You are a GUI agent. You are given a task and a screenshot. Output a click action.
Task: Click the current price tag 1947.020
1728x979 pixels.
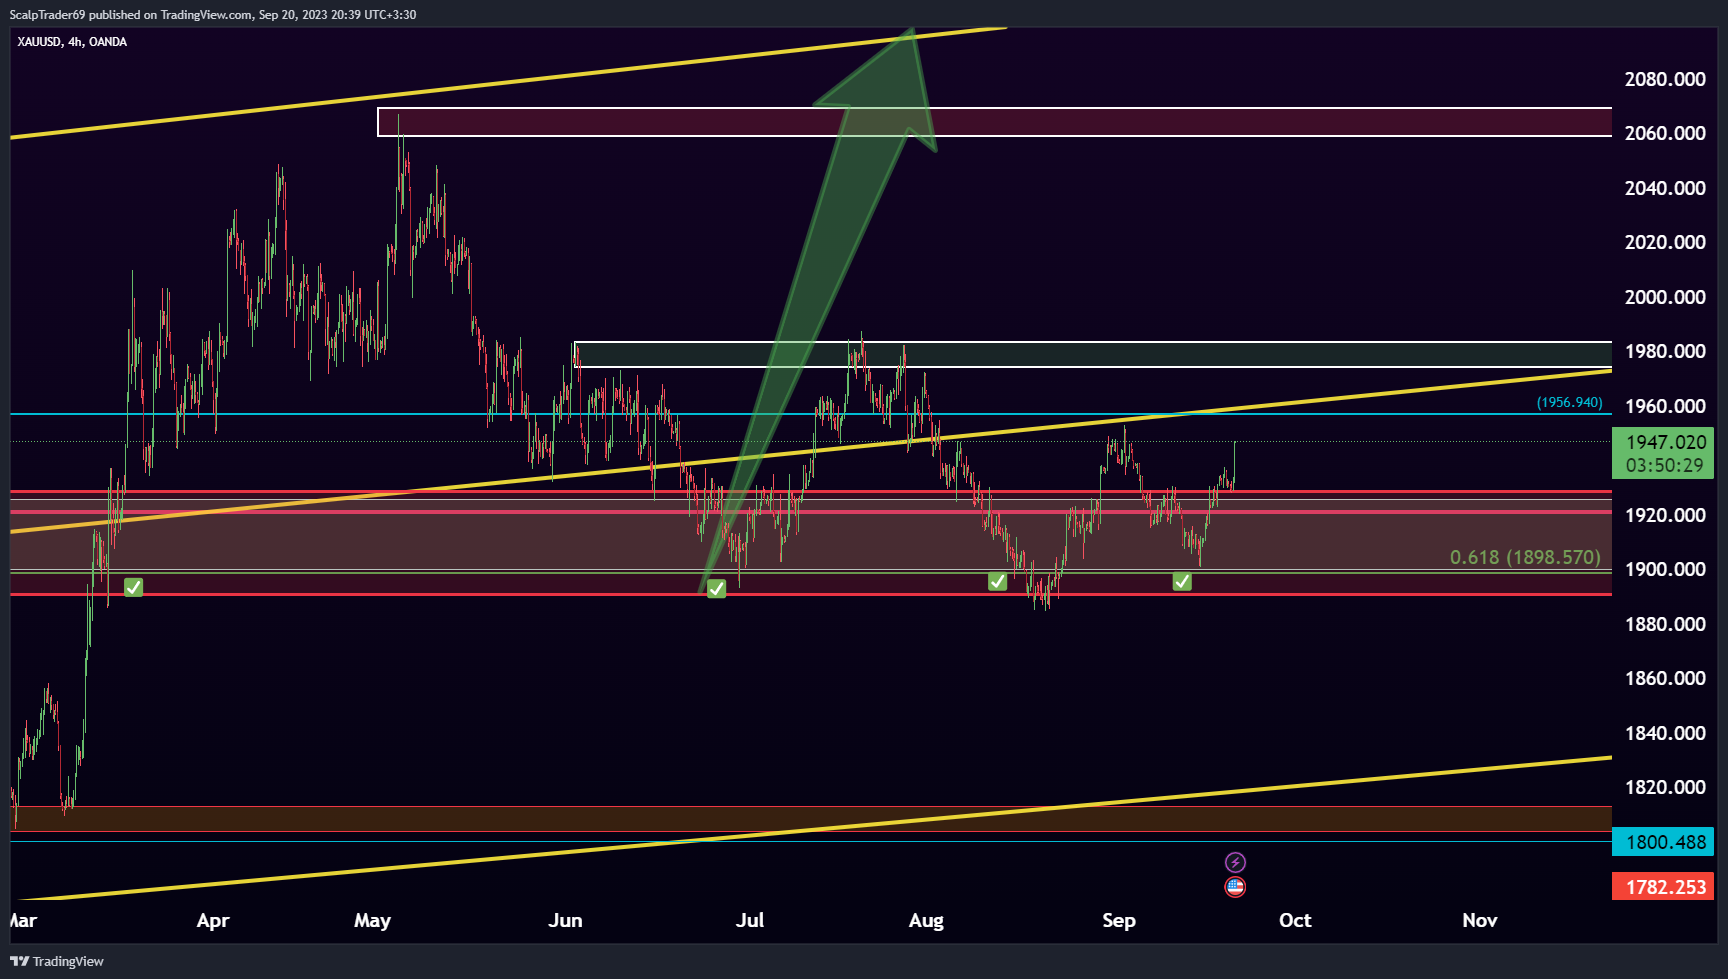click(x=1666, y=442)
